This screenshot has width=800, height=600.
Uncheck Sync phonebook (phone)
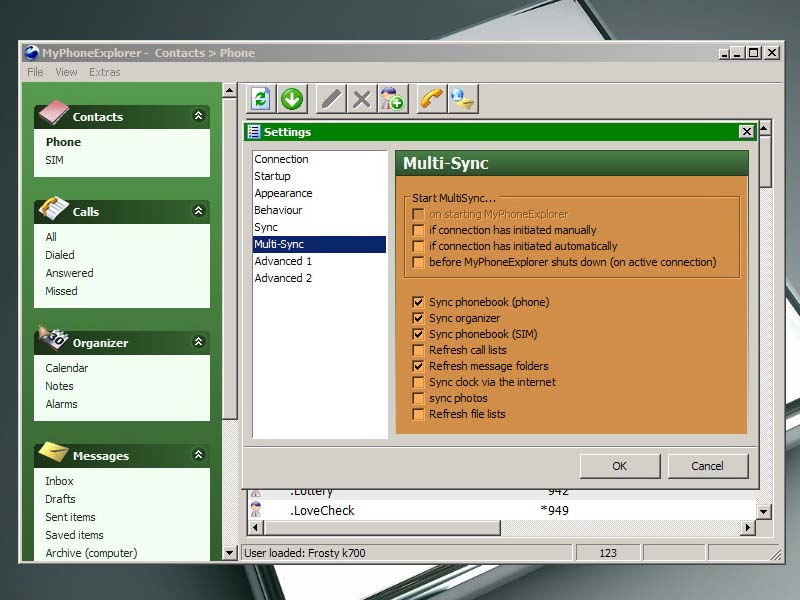tap(418, 302)
